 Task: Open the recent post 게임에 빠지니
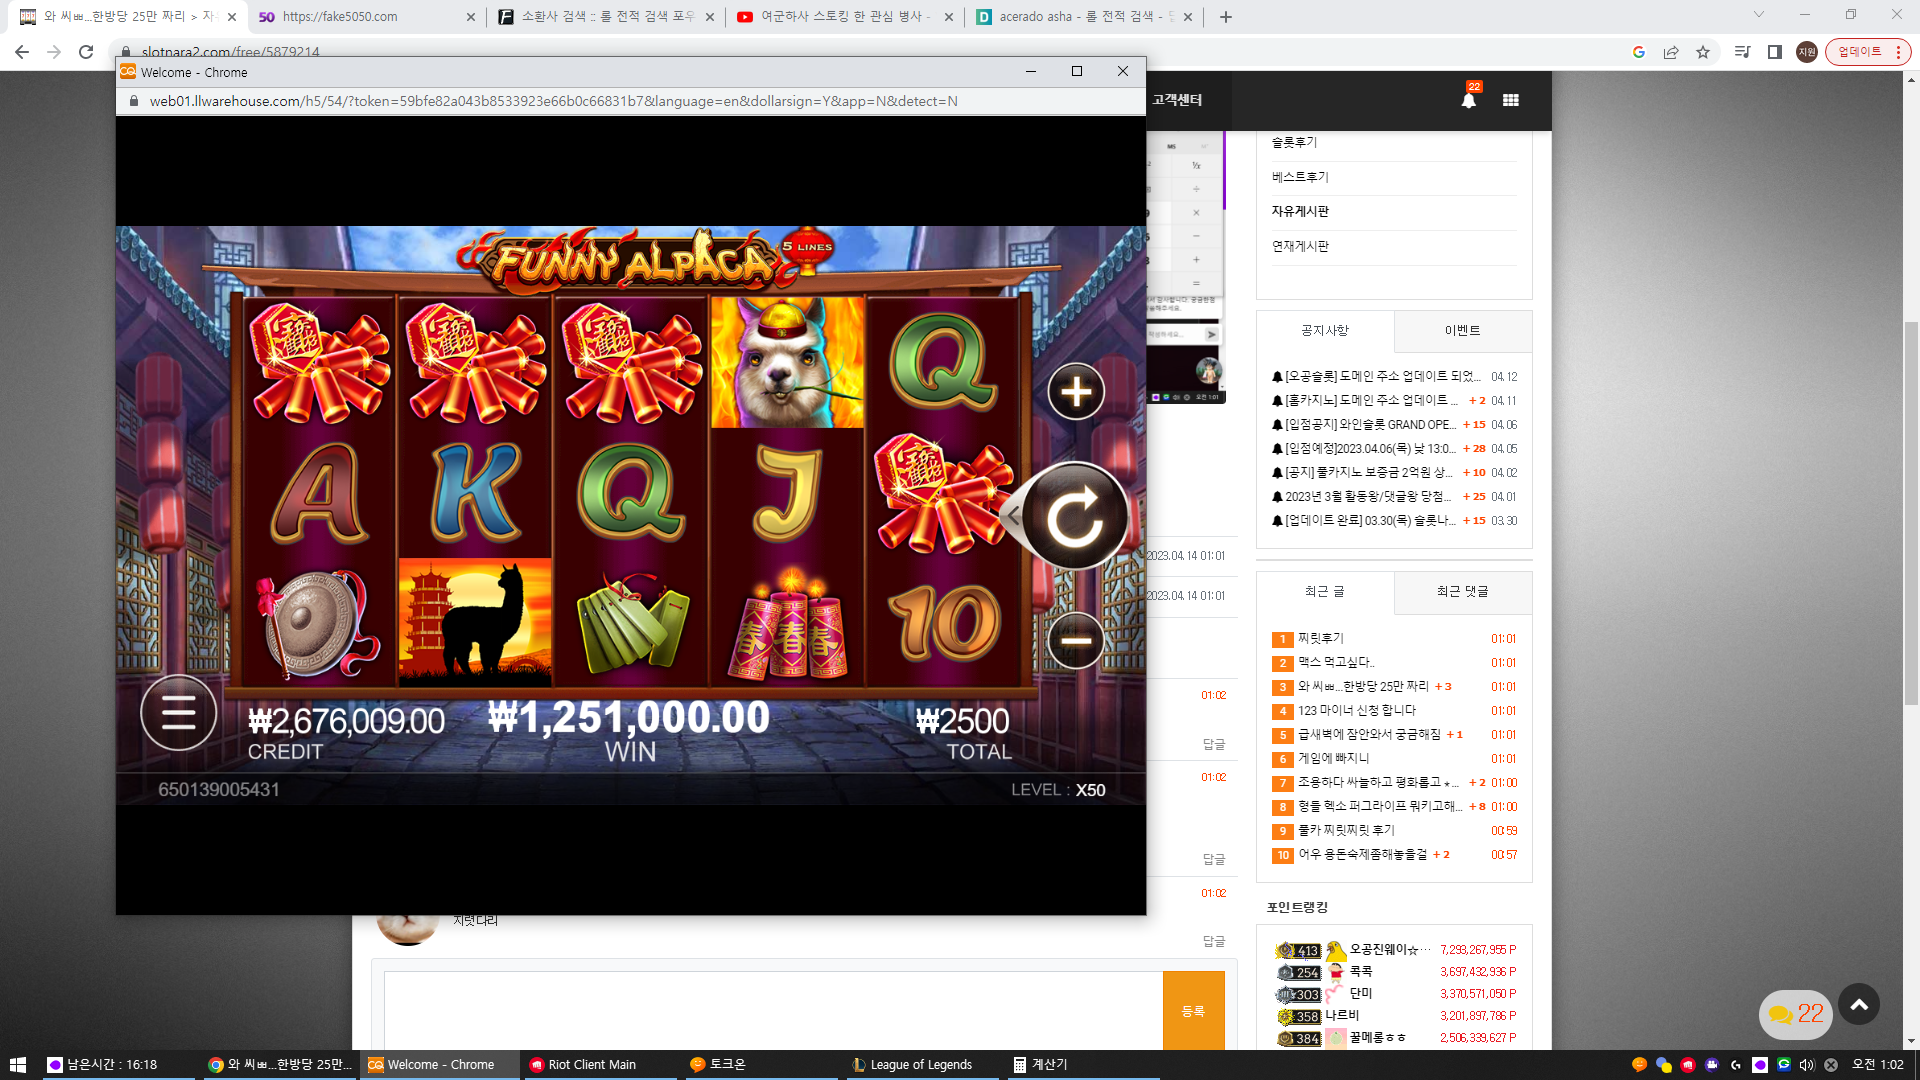(1334, 759)
